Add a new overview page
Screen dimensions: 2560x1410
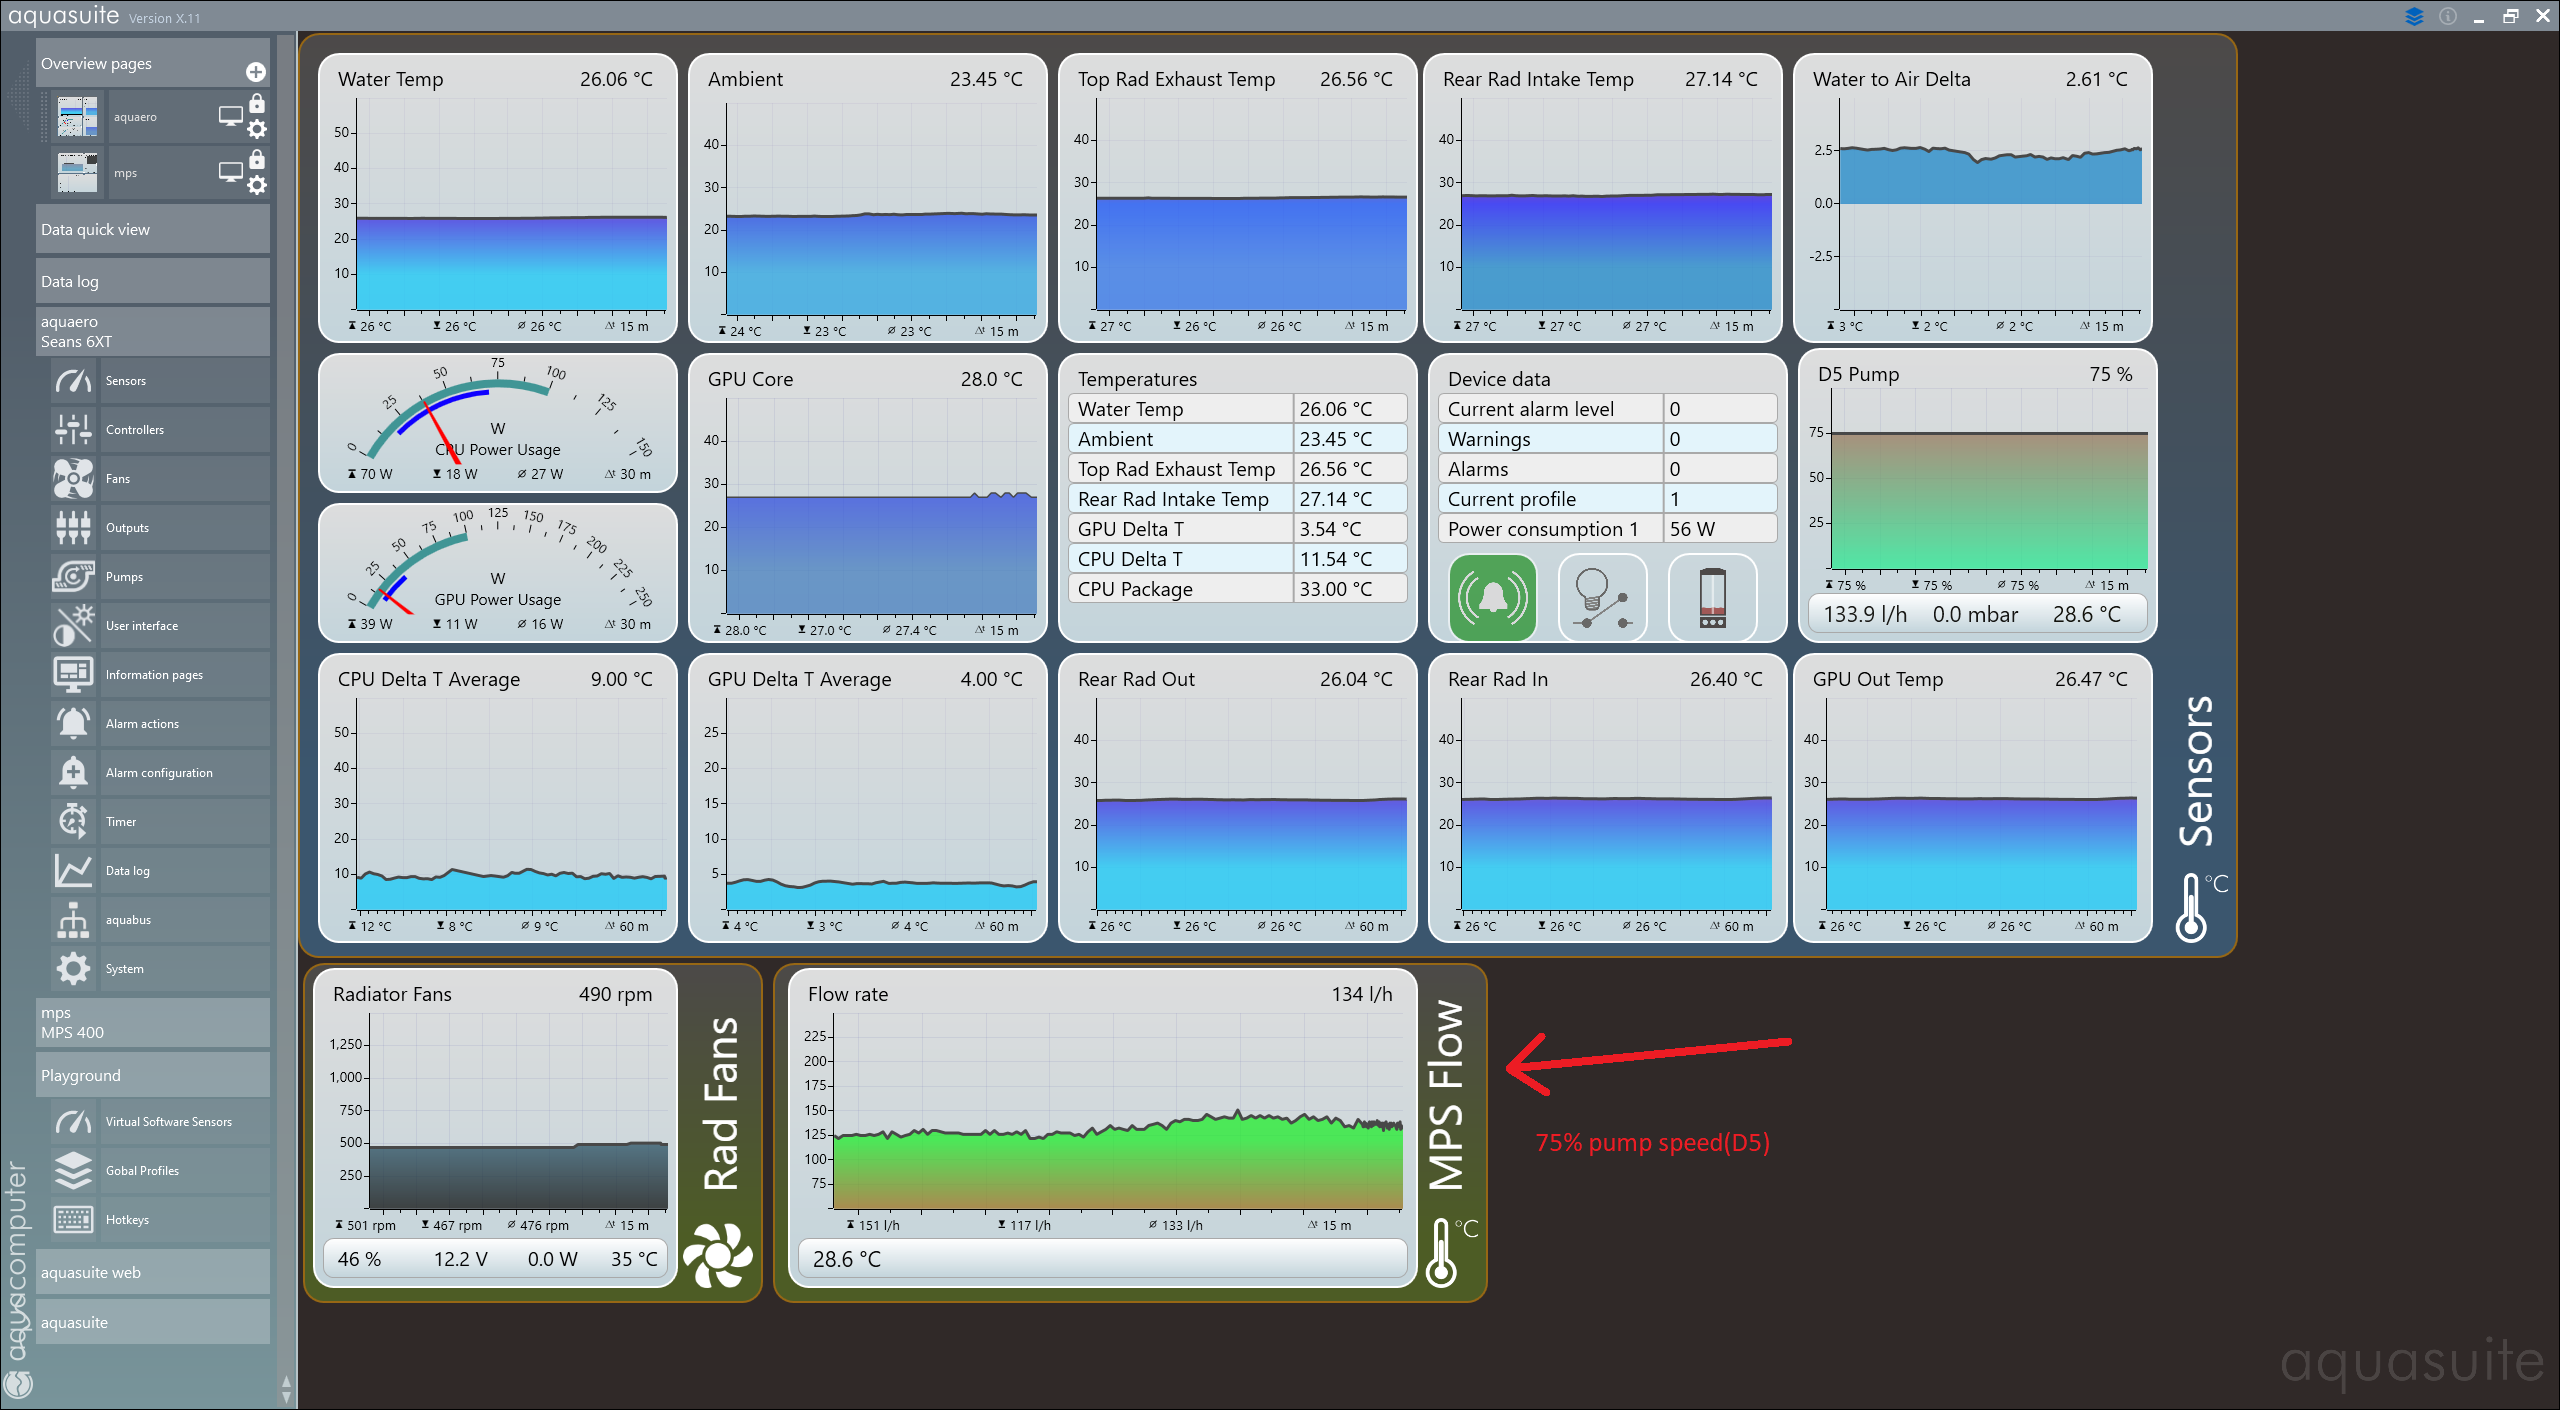click(x=256, y=72)
